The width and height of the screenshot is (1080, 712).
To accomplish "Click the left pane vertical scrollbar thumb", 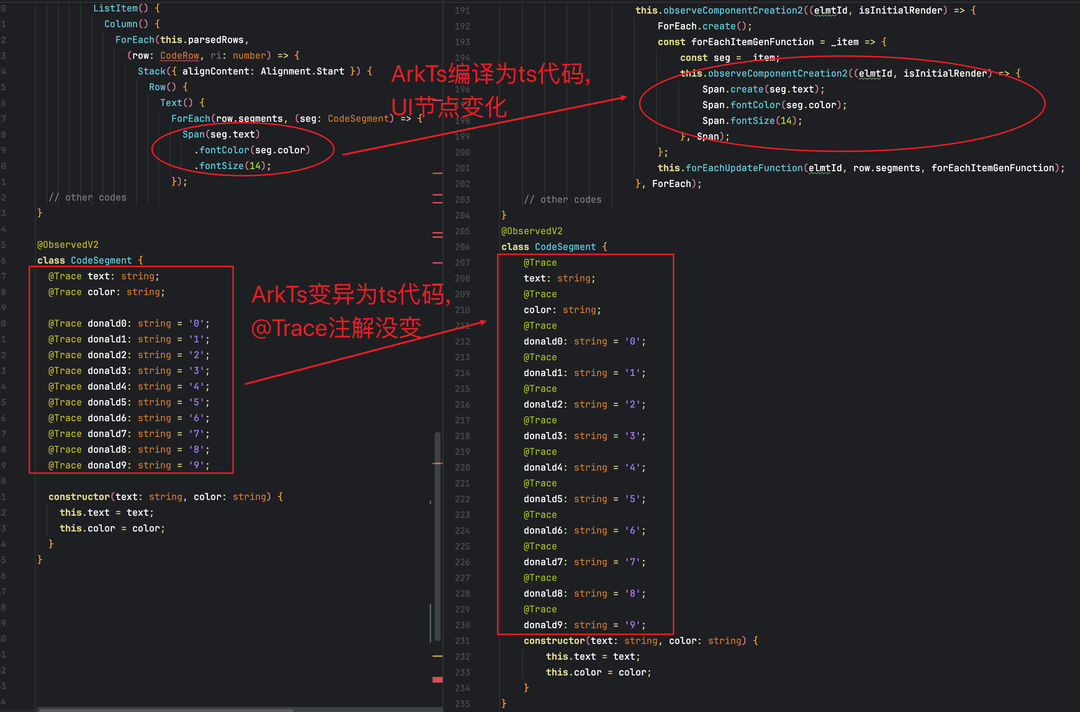I will coord(437,537).
